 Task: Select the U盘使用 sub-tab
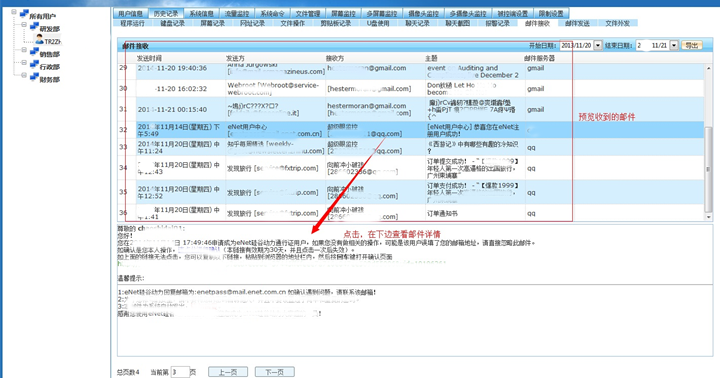click(378, 23)
